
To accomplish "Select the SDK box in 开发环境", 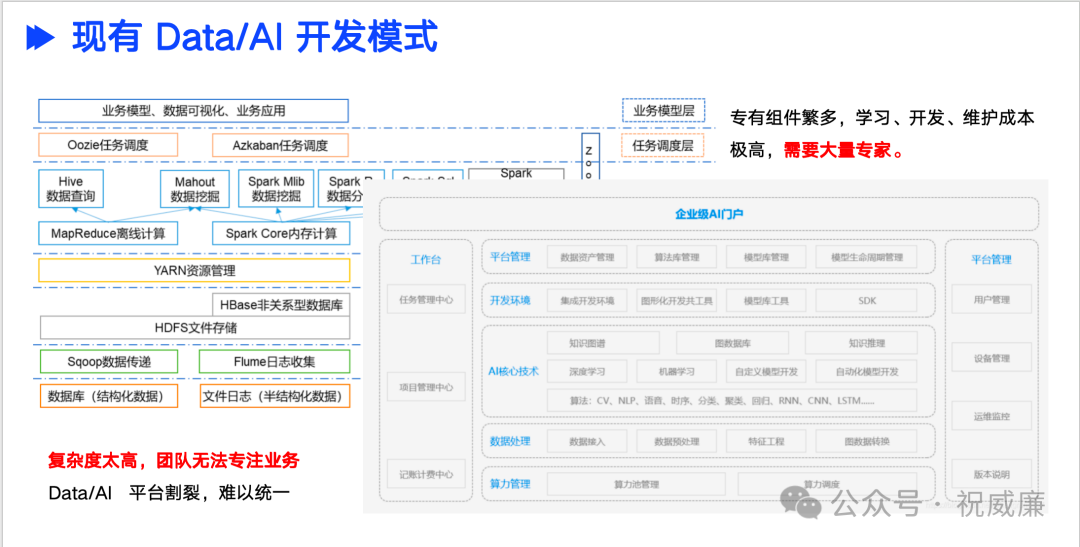I will click(866, 300).
